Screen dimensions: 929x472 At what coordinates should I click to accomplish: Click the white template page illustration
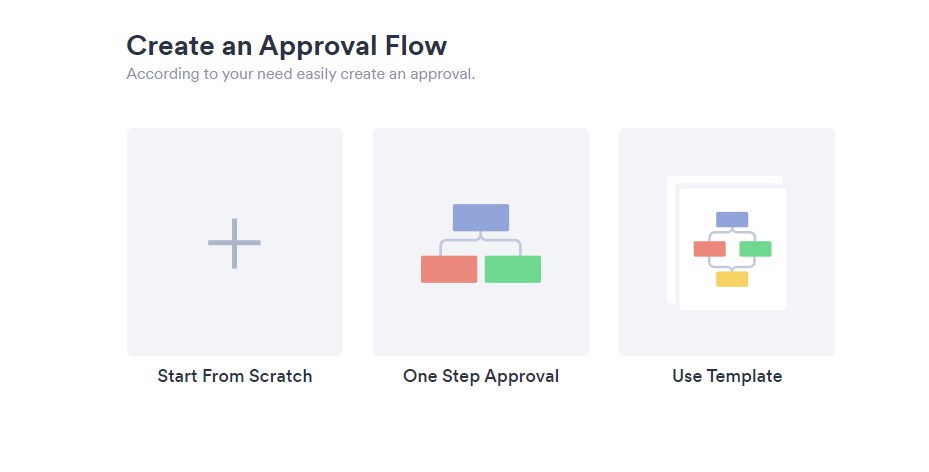pos(733,249)
